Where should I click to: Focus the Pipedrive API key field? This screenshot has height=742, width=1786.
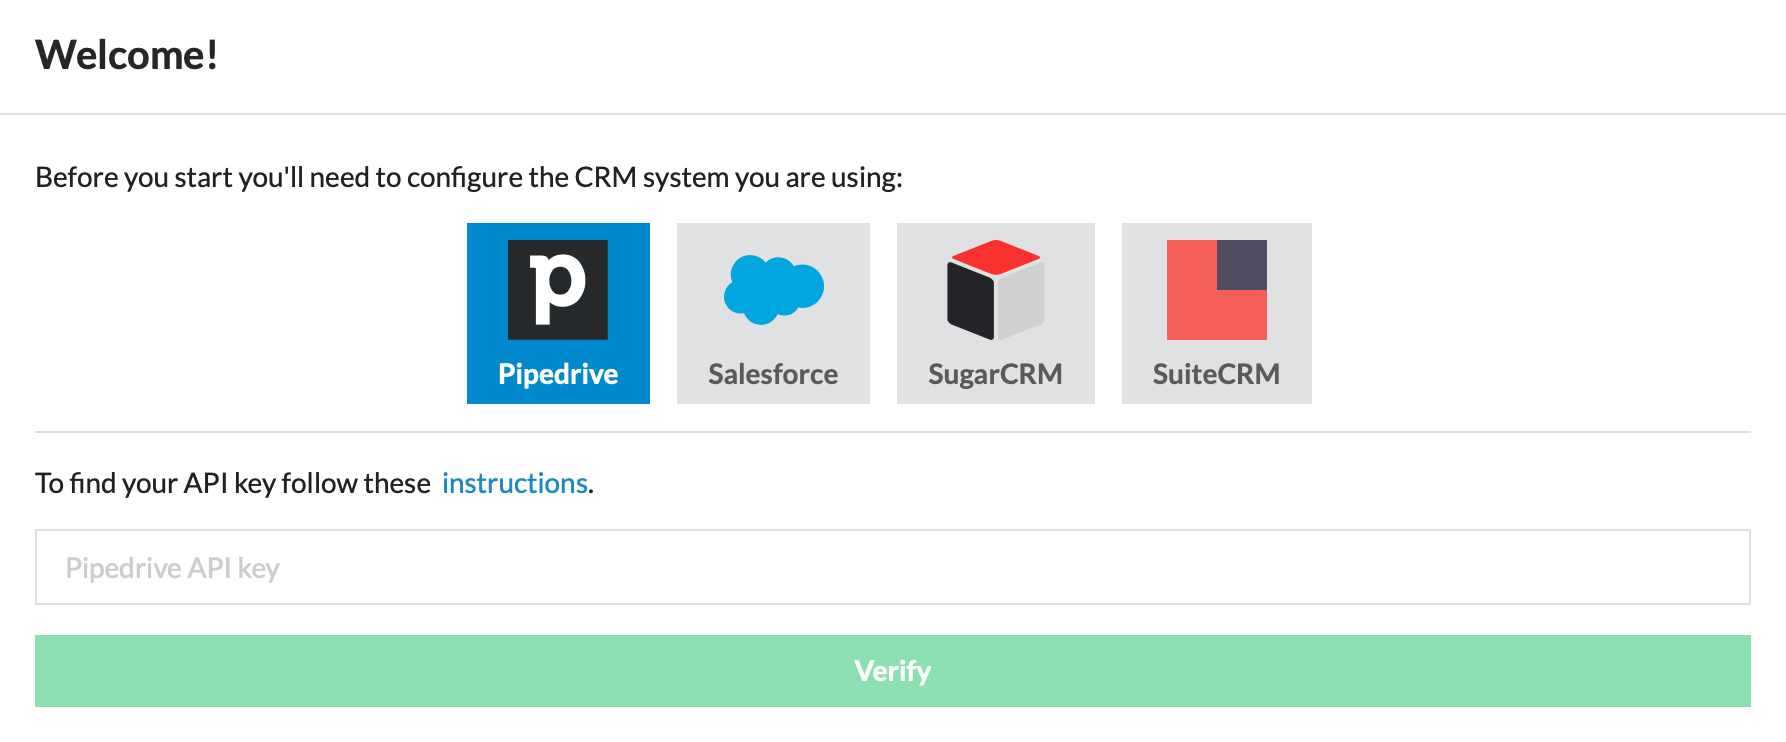pyautogui.click(x=893, y=567)
